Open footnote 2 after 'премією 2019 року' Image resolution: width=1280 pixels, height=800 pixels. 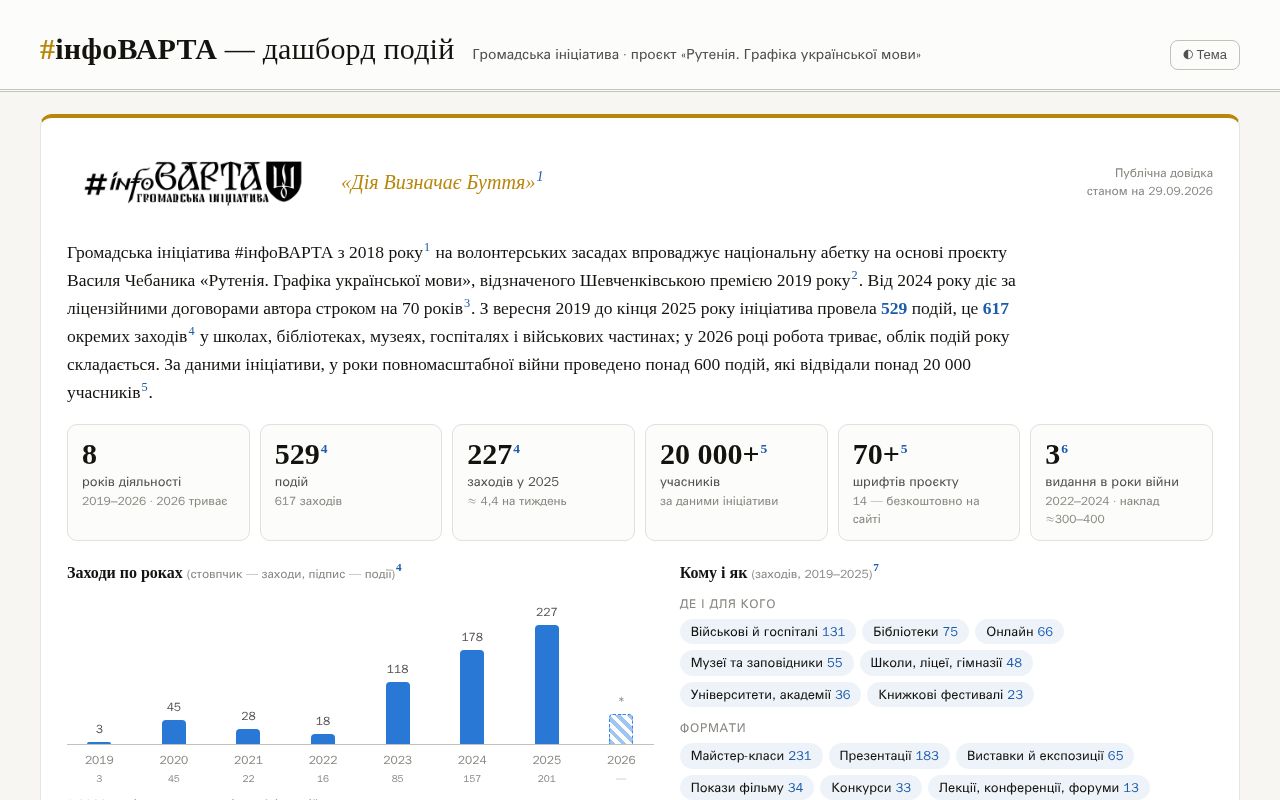click(855, 275)
